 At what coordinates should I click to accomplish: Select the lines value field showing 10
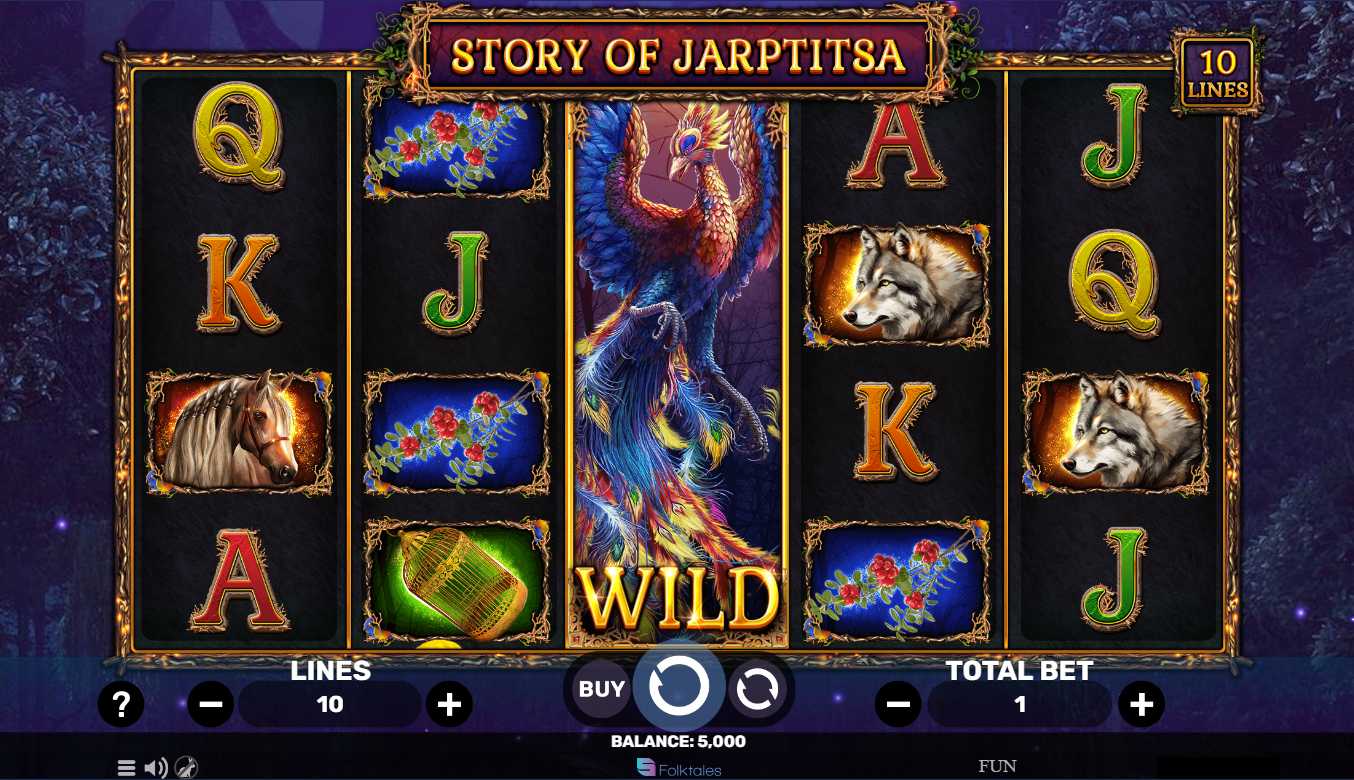click(x=330, y=705)
